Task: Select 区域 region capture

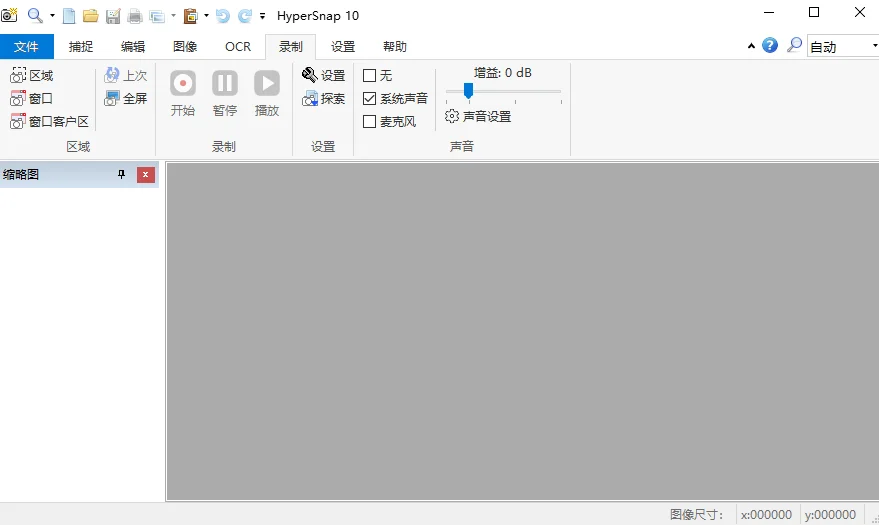Action: (x=32, y=76)
